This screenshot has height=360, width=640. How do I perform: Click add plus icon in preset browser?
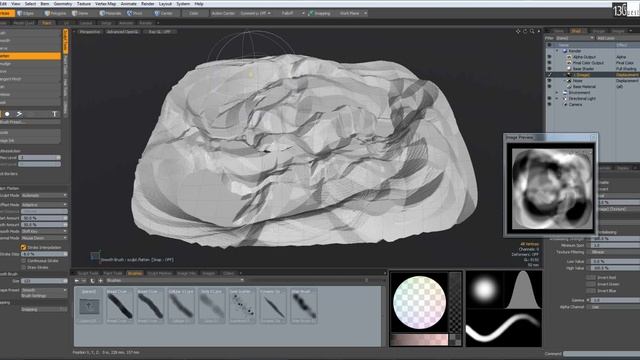[x=100, y=280]
